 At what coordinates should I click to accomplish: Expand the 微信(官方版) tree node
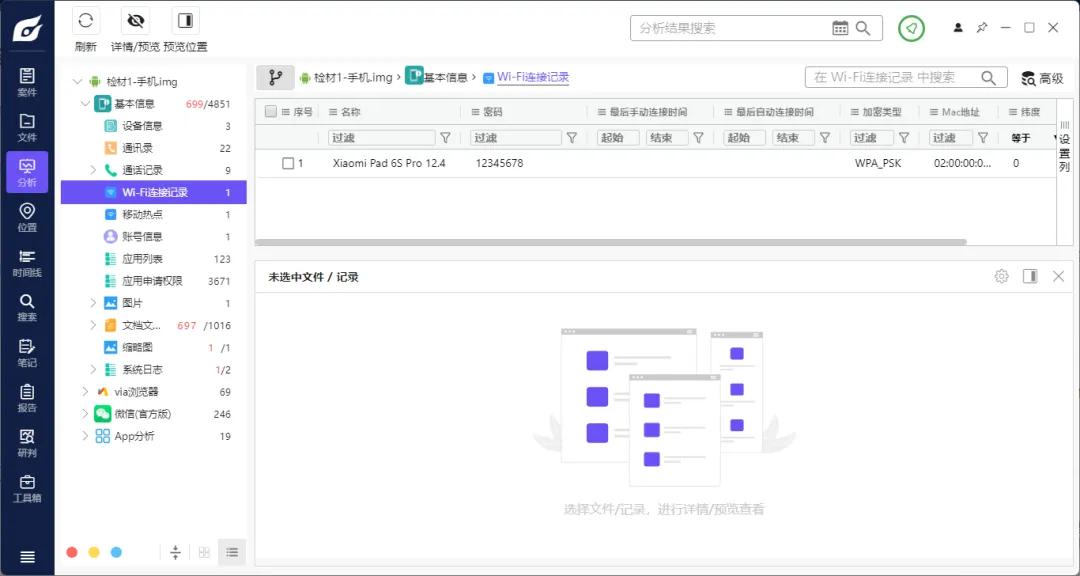(x=85, y=414)
